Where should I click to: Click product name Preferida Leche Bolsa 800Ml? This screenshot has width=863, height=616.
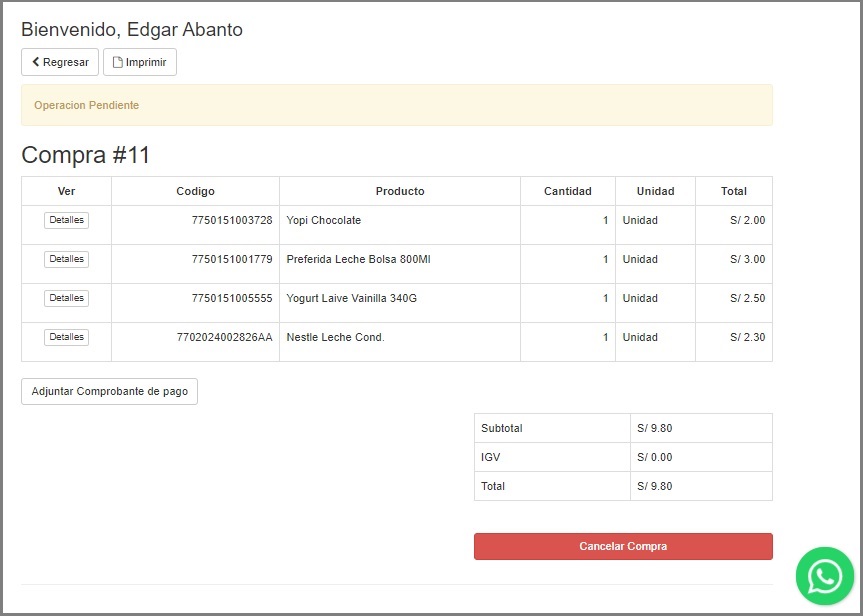358,259
